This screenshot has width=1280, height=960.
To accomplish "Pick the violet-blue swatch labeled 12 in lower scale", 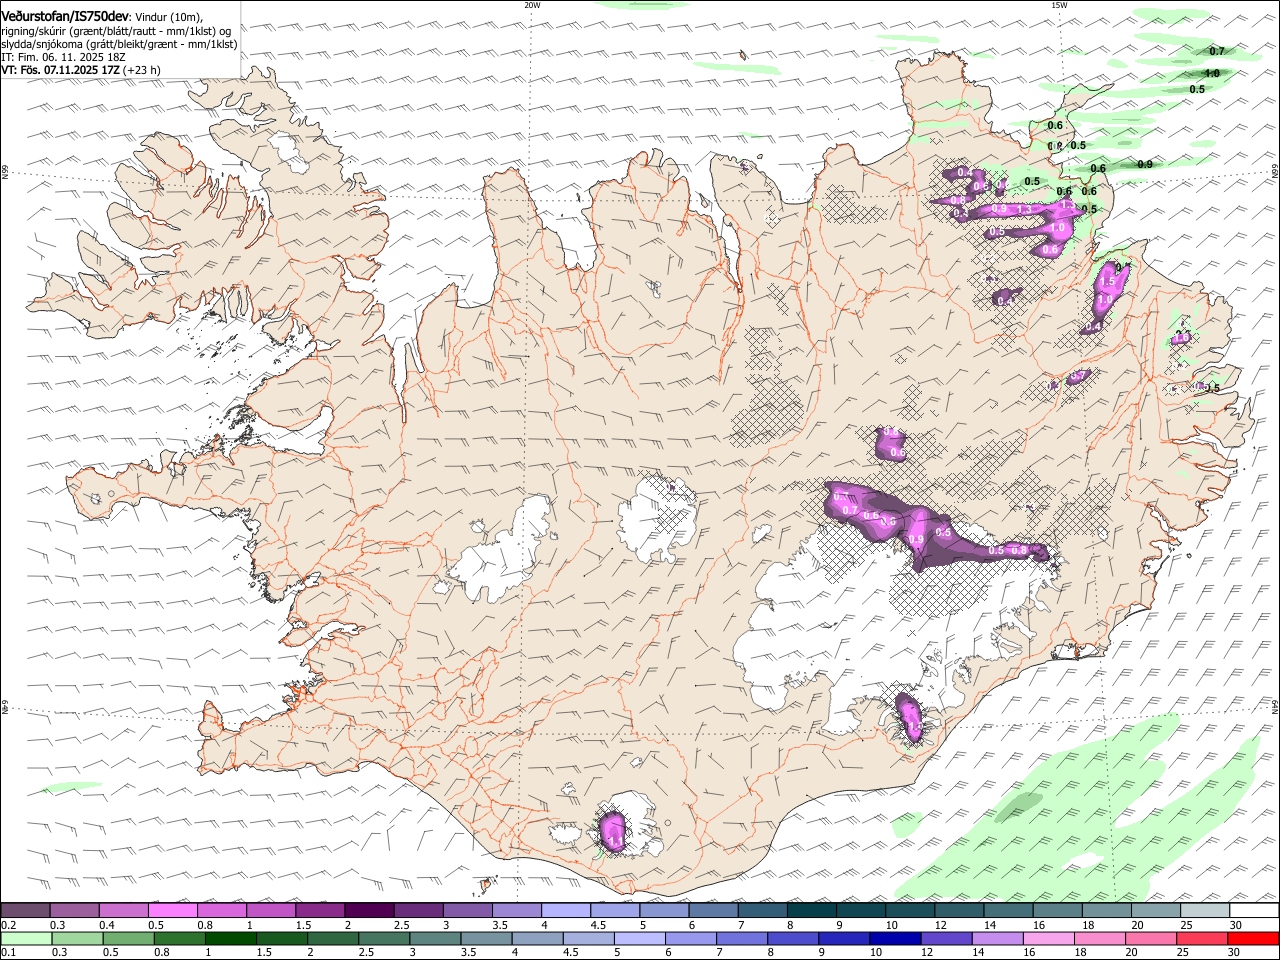I will pyautogui.click(x=946, y=938).
